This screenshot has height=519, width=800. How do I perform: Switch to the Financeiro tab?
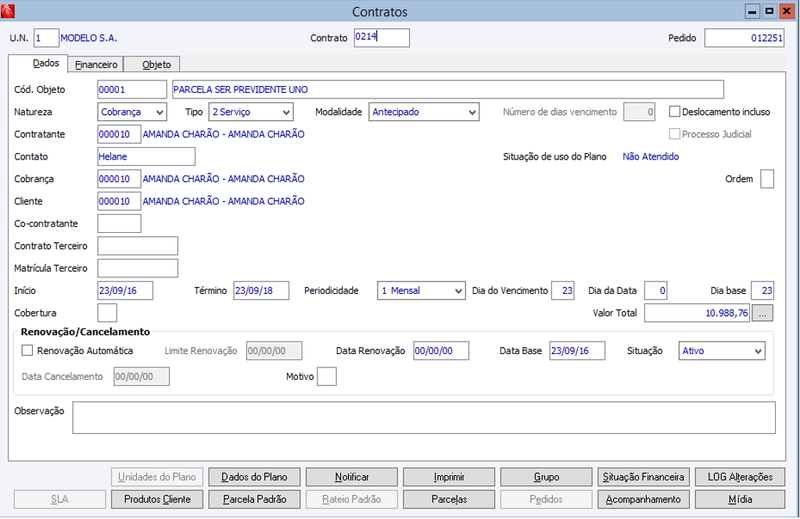96,64
